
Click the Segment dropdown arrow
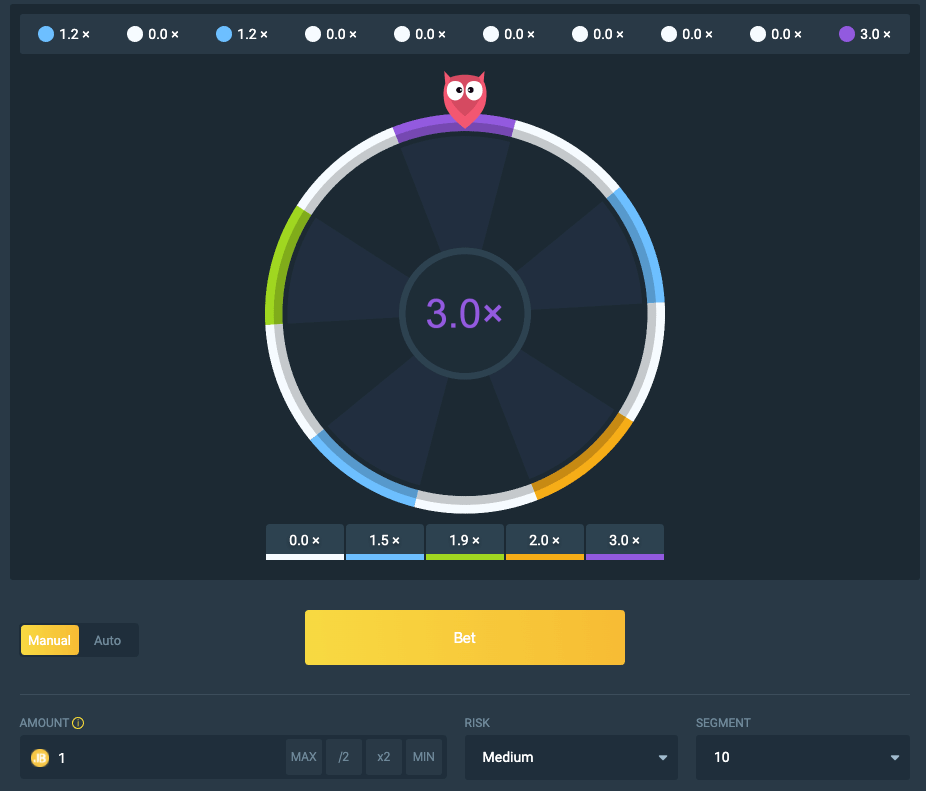tap(895, 758)
